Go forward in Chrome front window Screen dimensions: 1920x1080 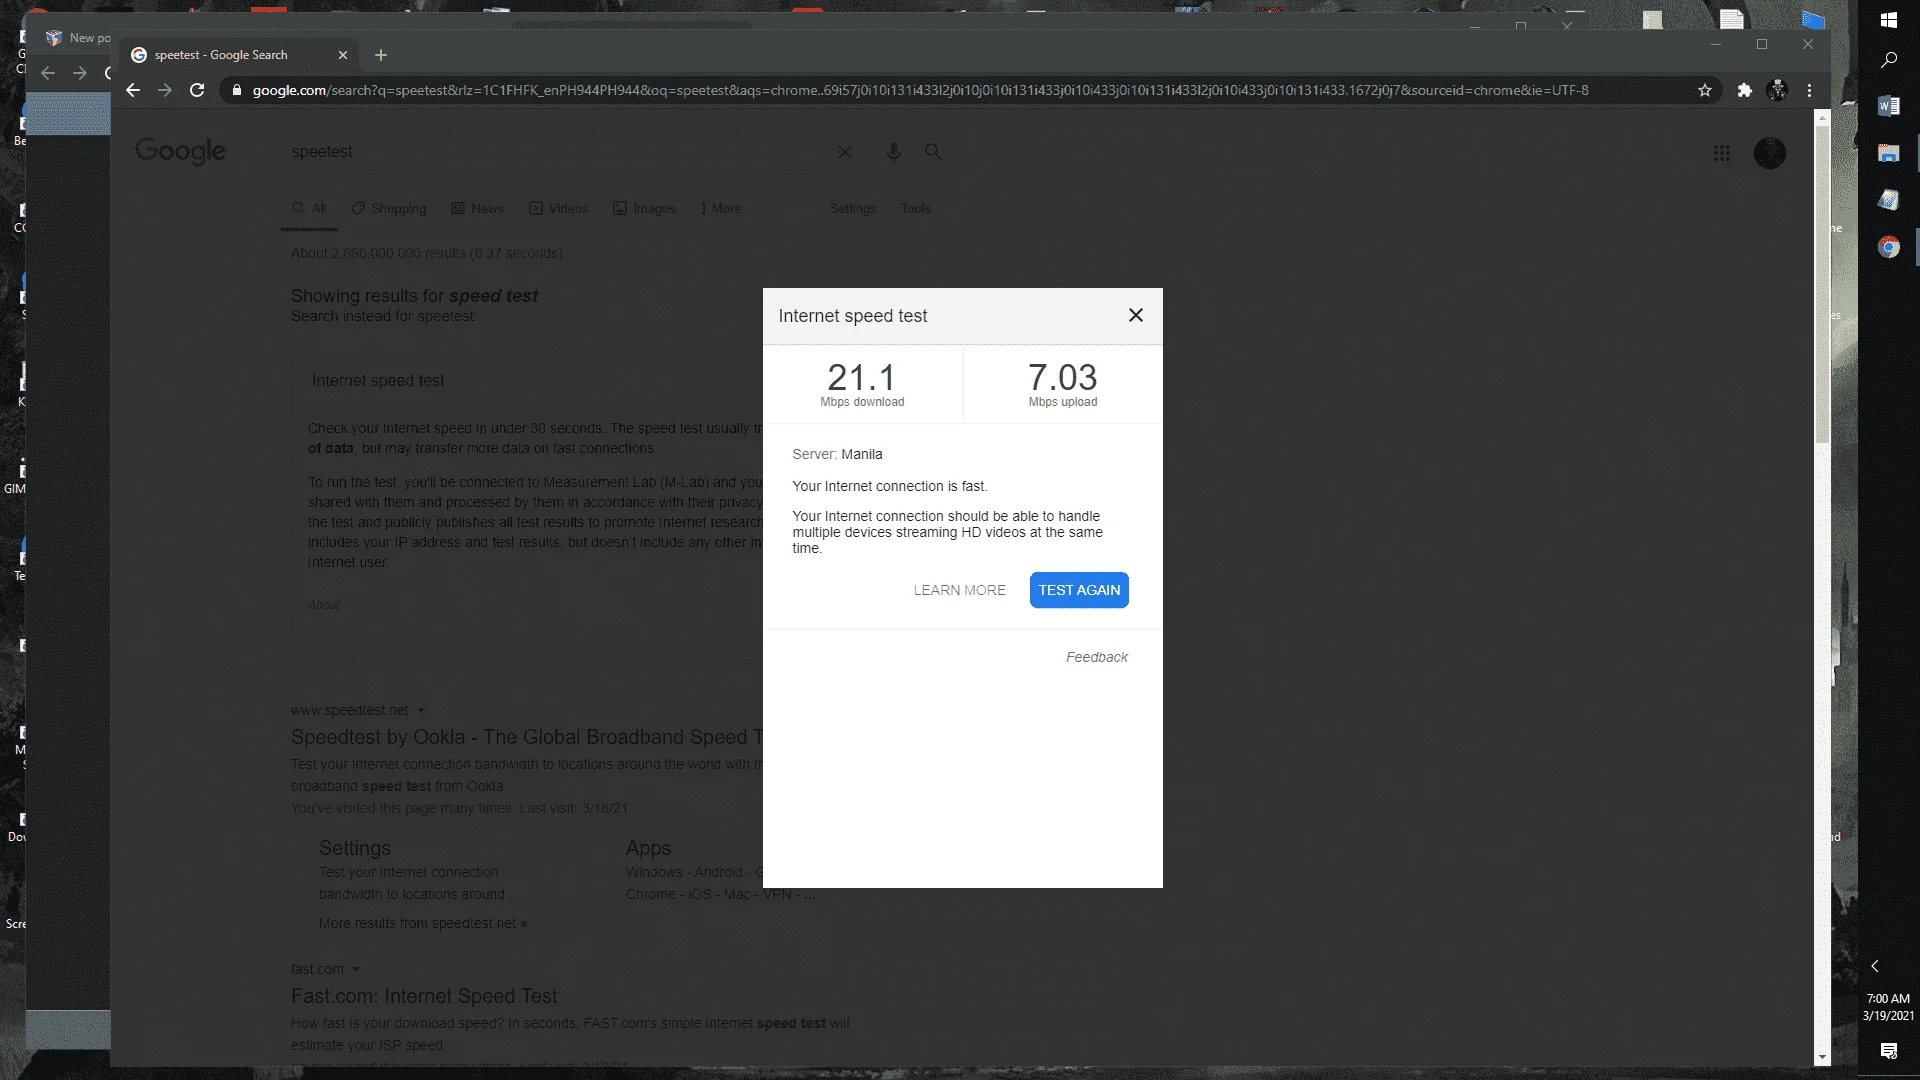point(165,90)
